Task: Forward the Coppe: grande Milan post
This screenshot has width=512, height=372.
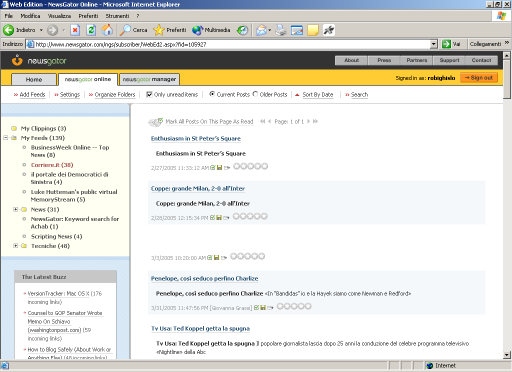Action: (226, 218)
